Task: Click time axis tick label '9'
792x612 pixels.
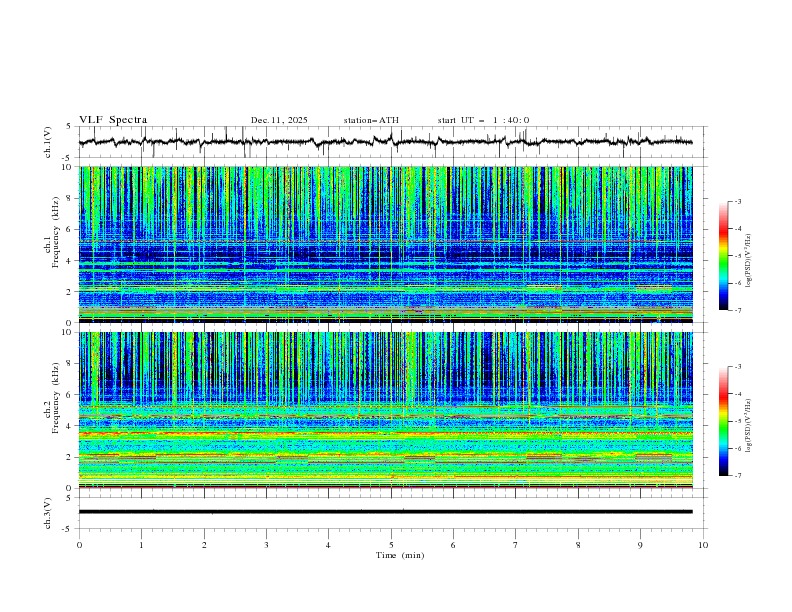Action: (640, 545)
